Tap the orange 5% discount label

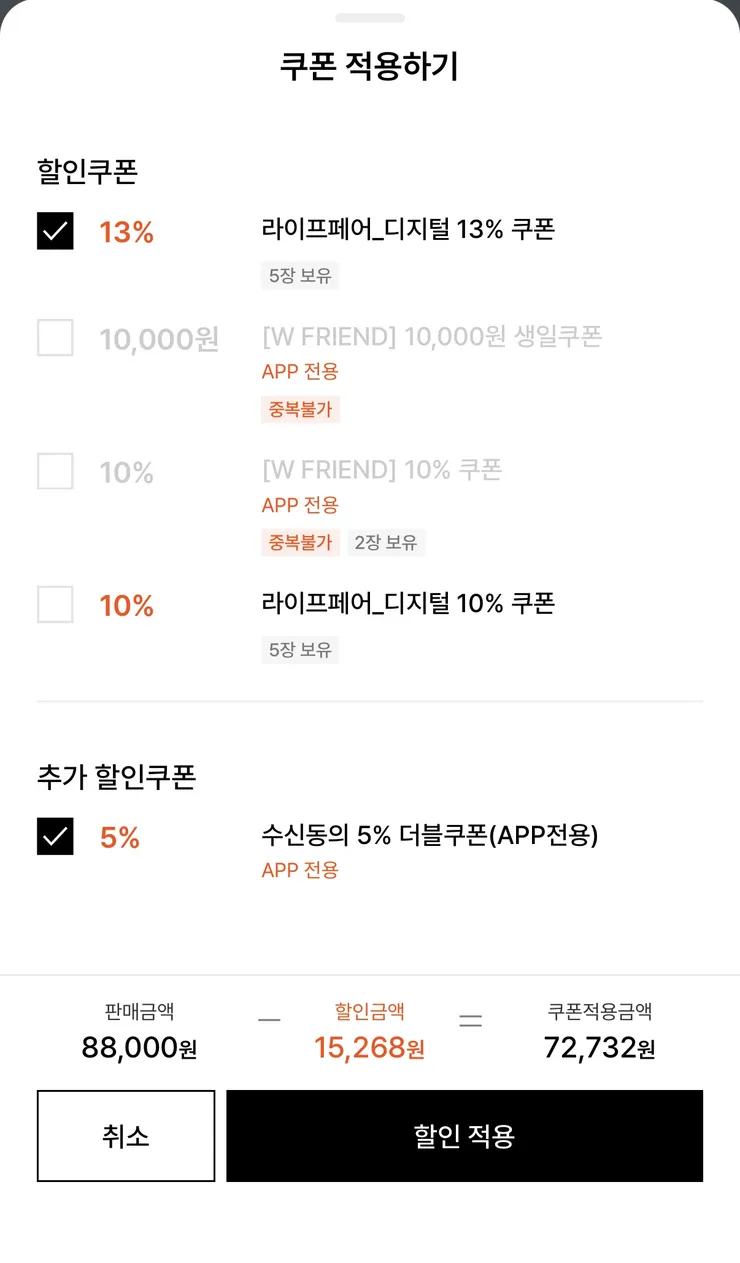coord(120,837)
